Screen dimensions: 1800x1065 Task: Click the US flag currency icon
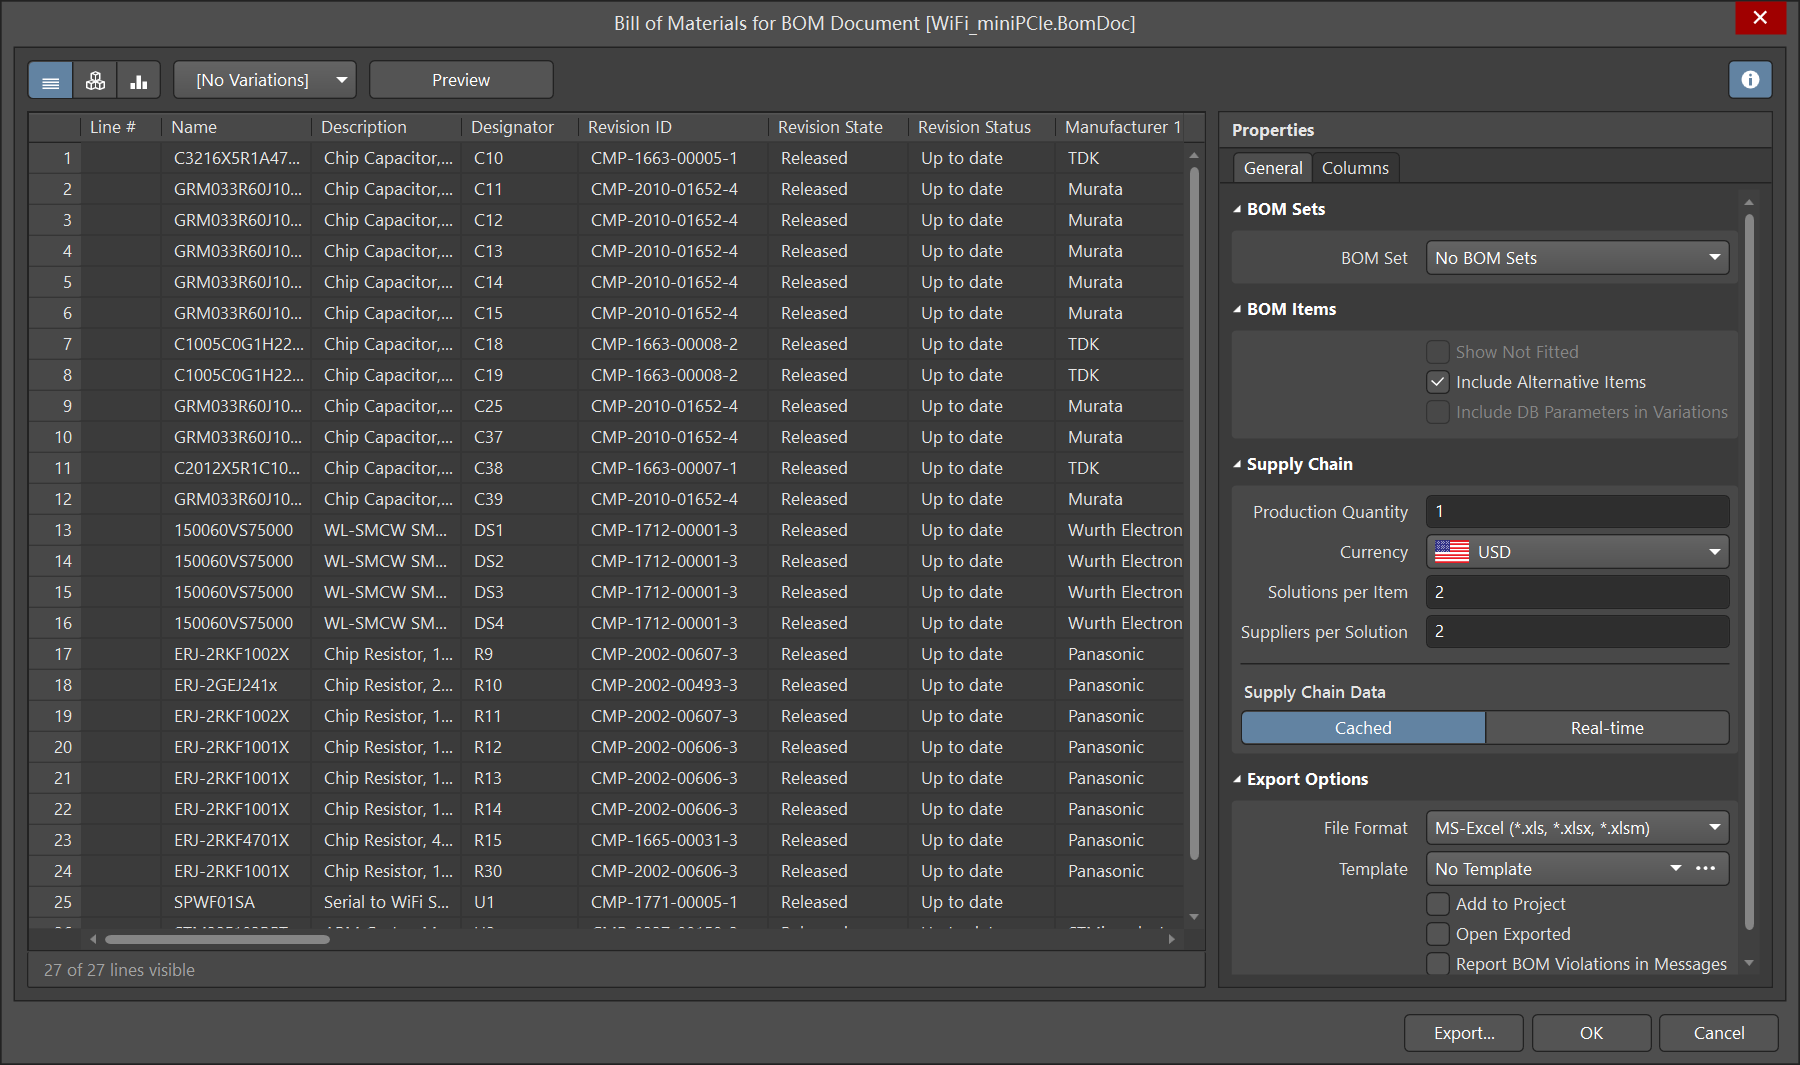click(x=1452, y=552)
